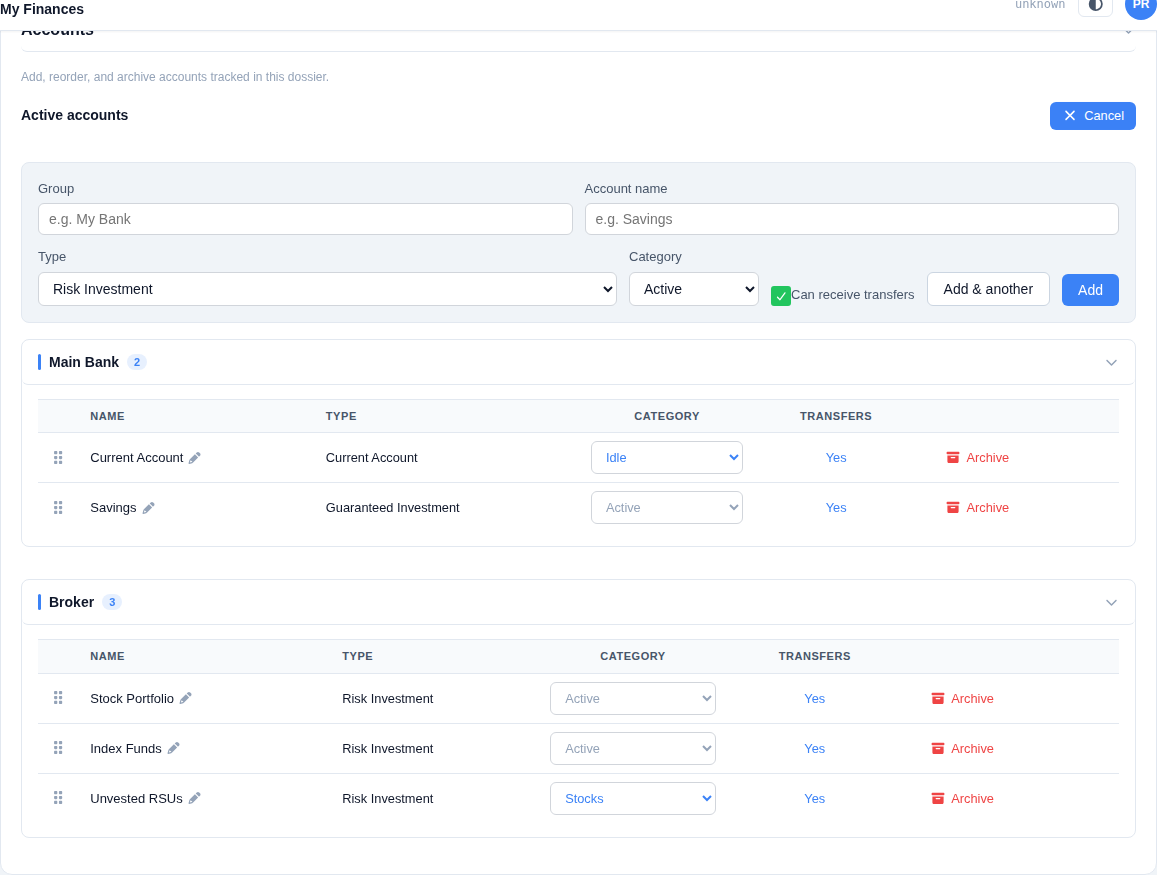
Task: Click the Index Funds account name
Action: [x=125, y=748]
